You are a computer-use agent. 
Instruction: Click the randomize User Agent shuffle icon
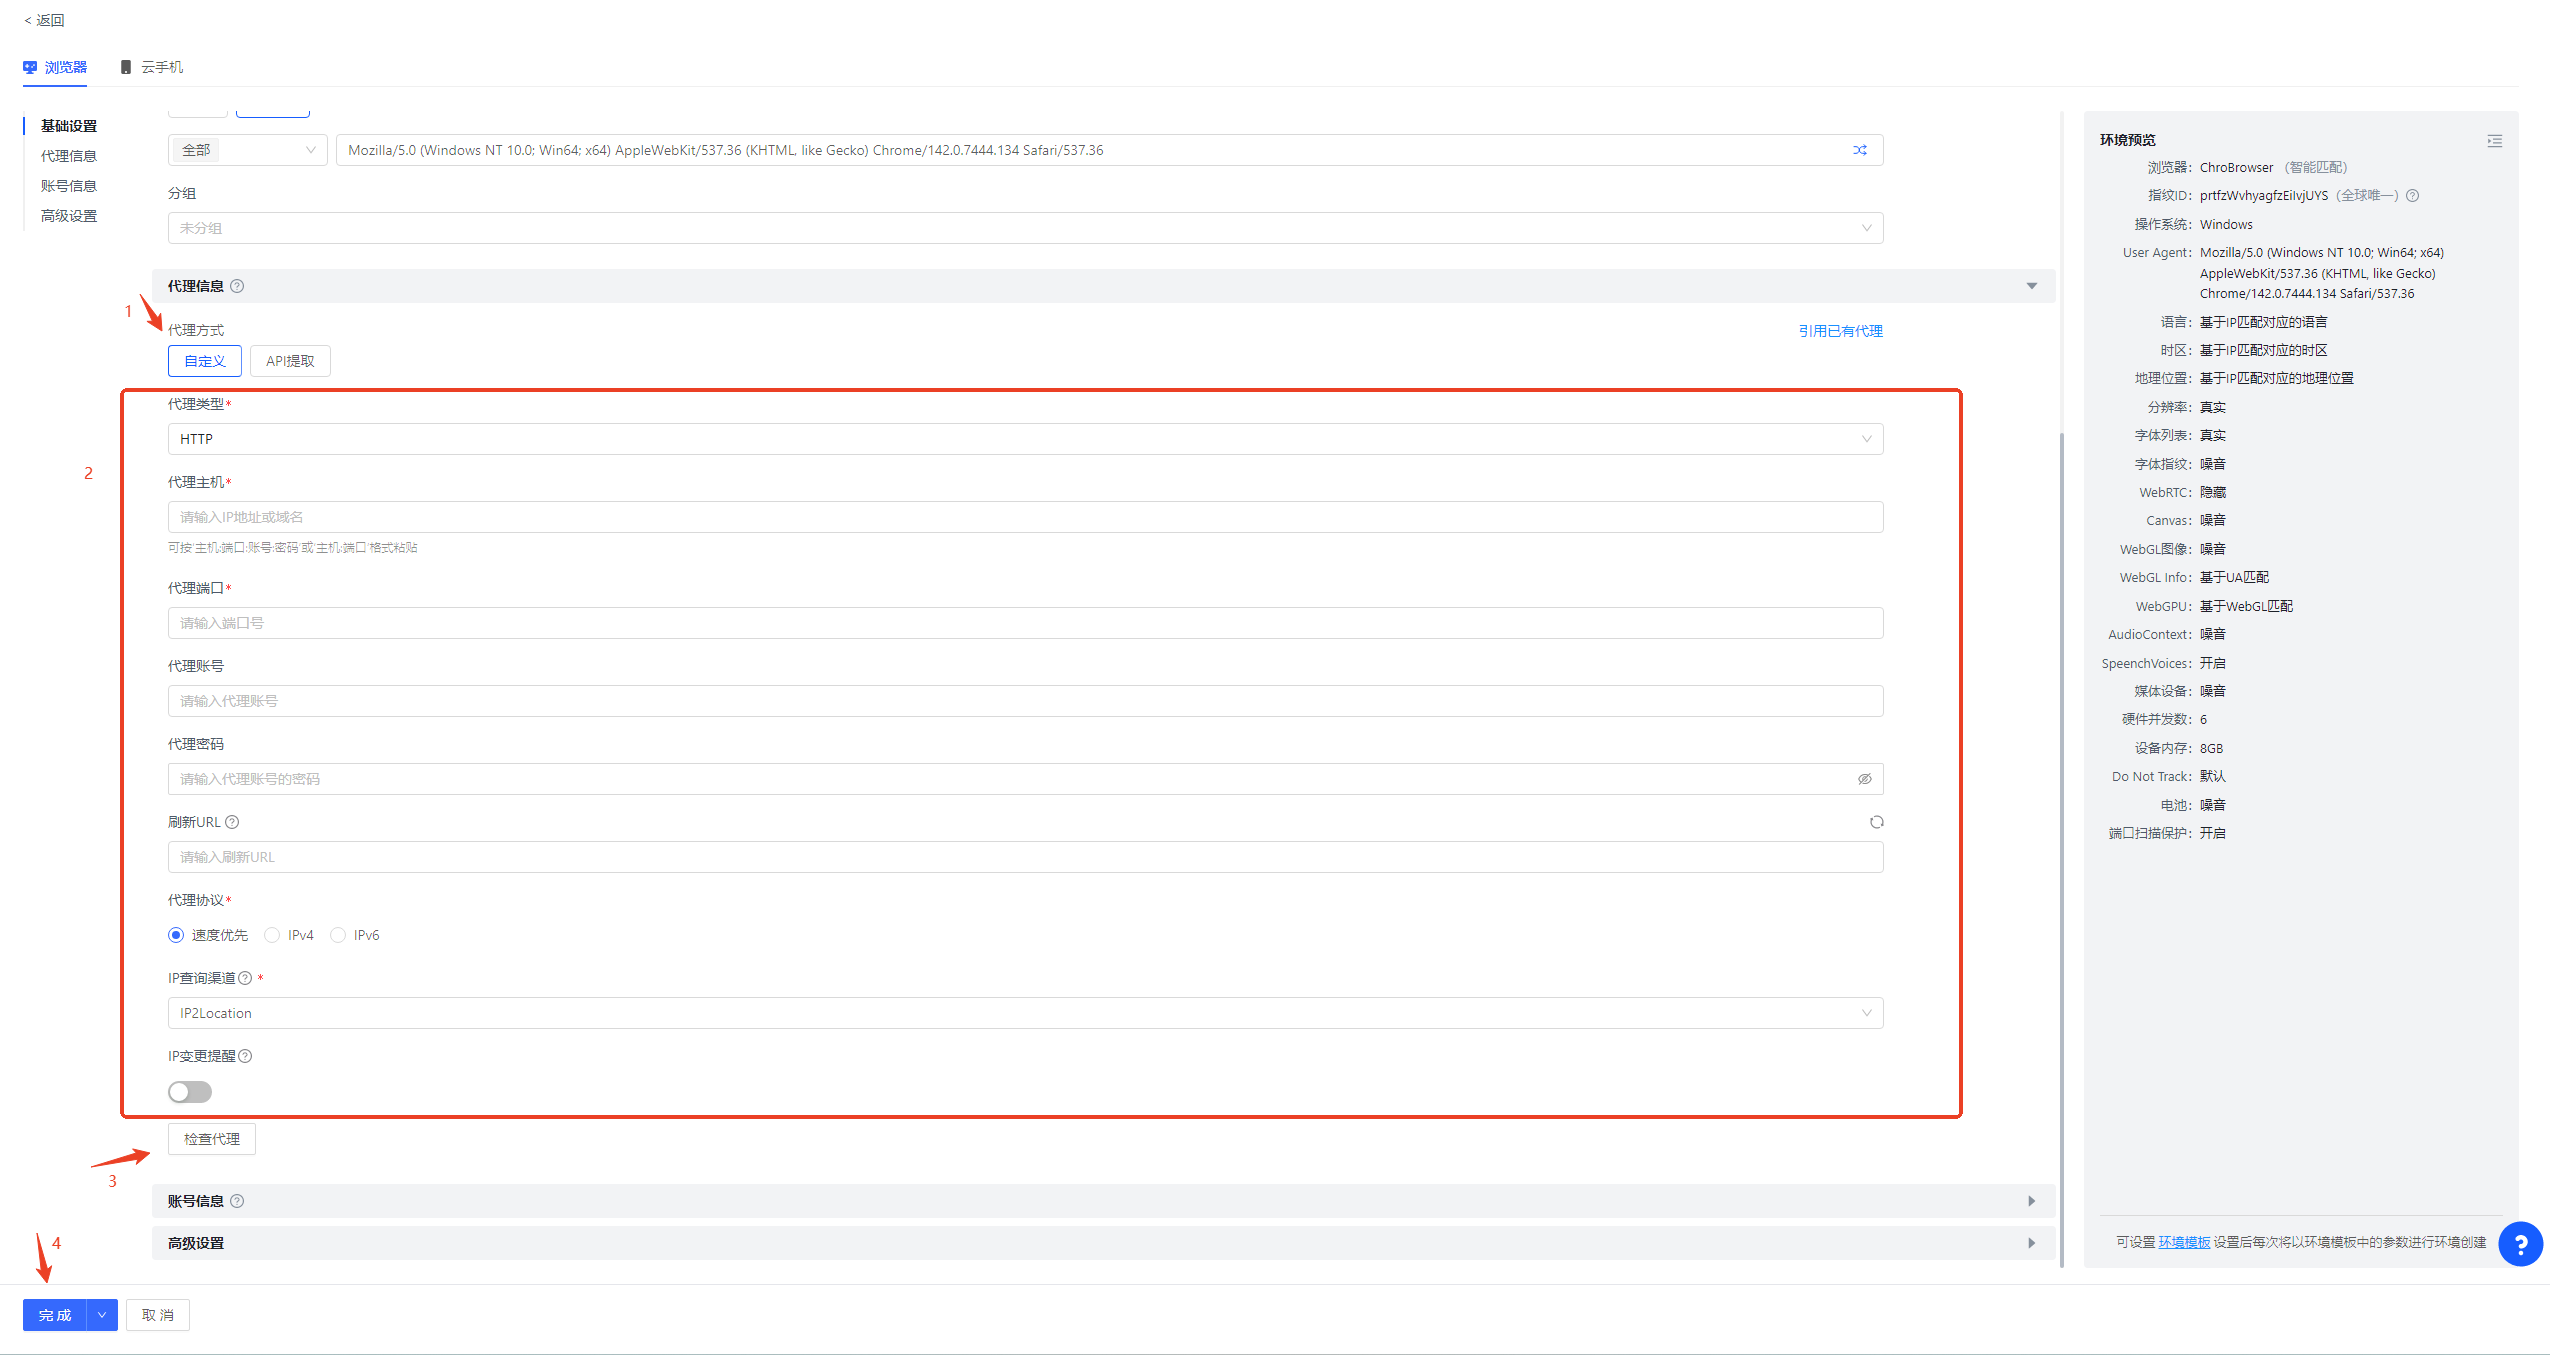[1859, 150]
